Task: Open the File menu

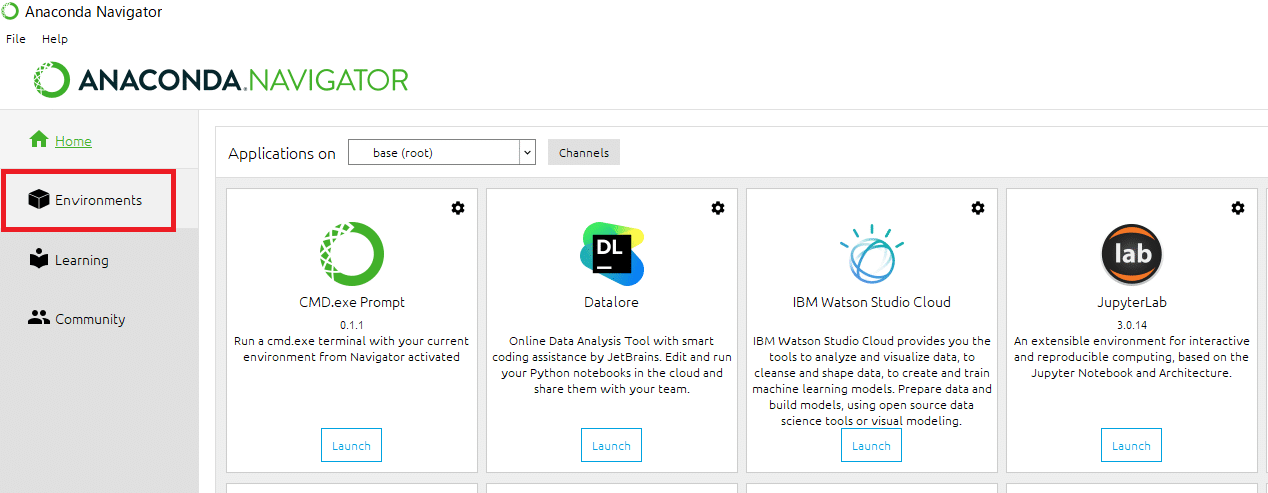Action: [x=15, y=39]
